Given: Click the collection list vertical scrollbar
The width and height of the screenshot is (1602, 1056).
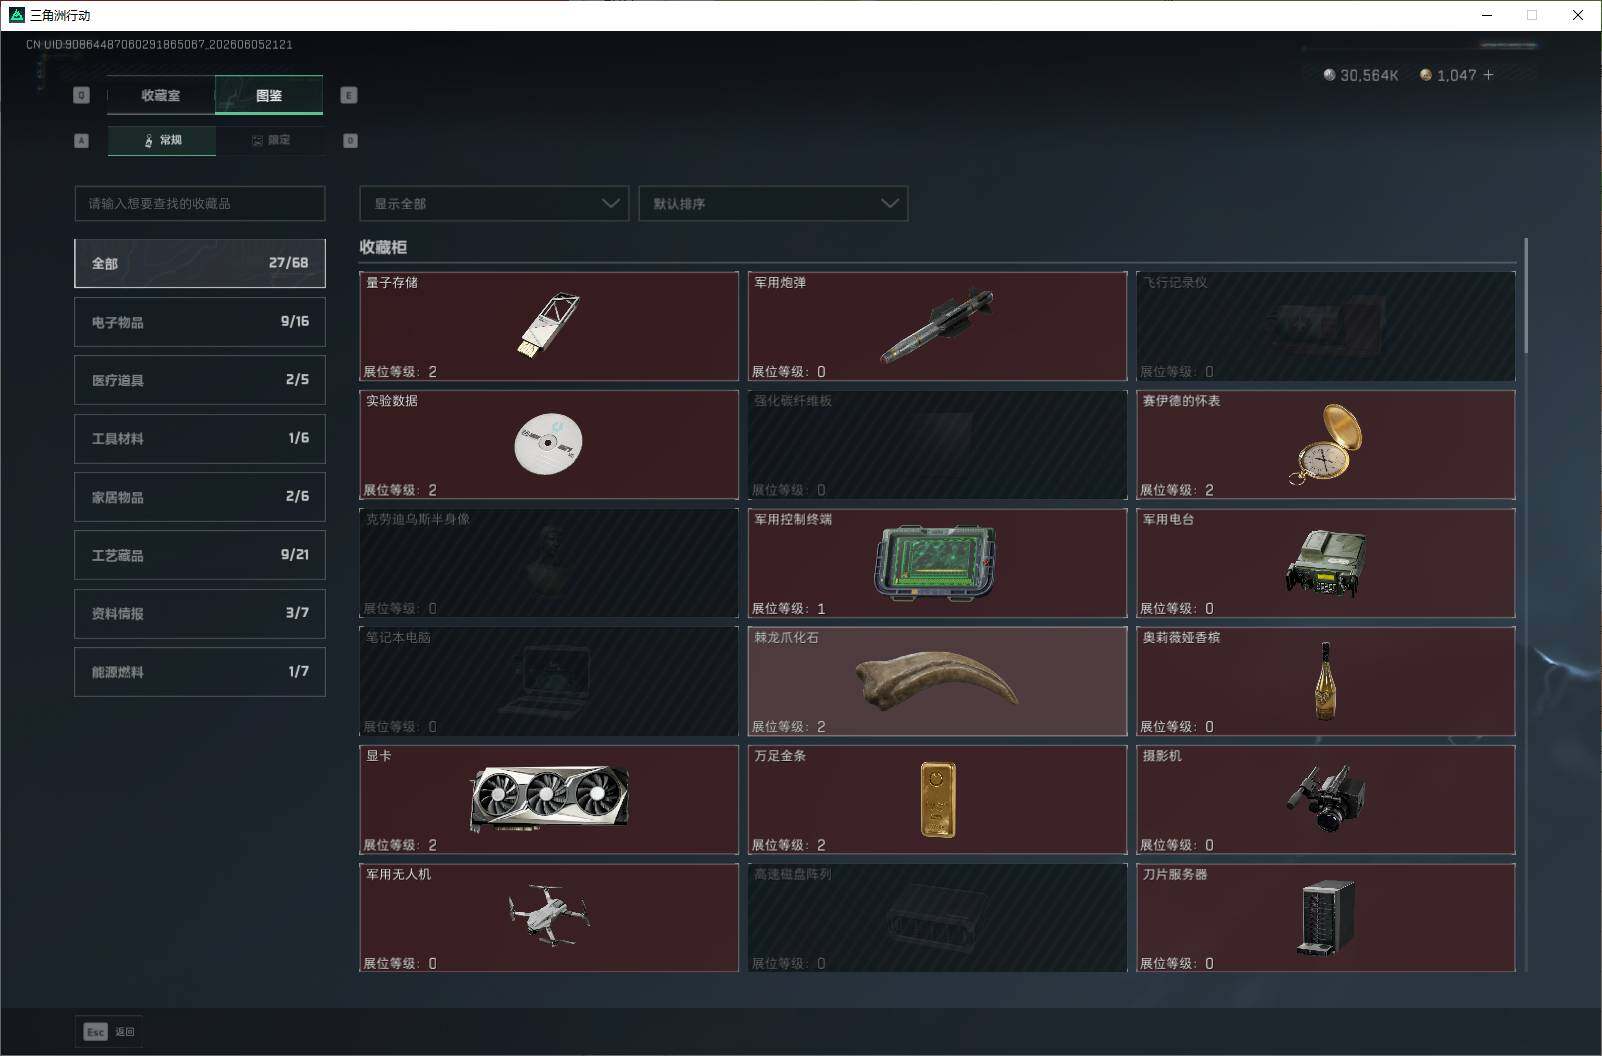Looking at the screenshot, I should coord(1526,296).
